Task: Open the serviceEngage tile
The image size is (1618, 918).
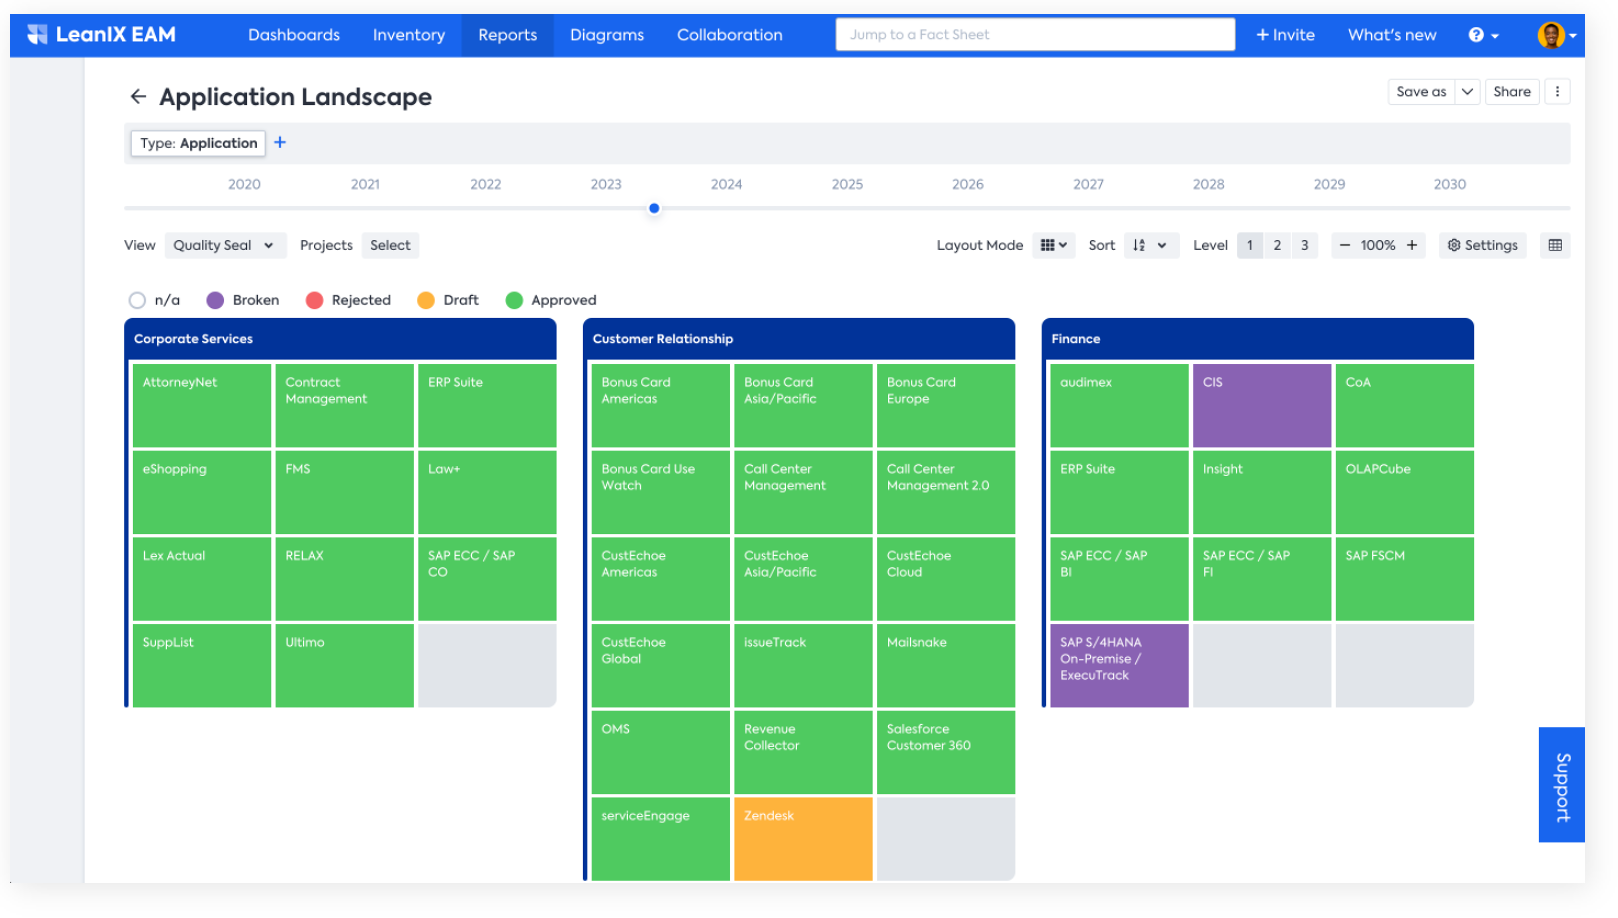Action: click(x=660, y=839)
